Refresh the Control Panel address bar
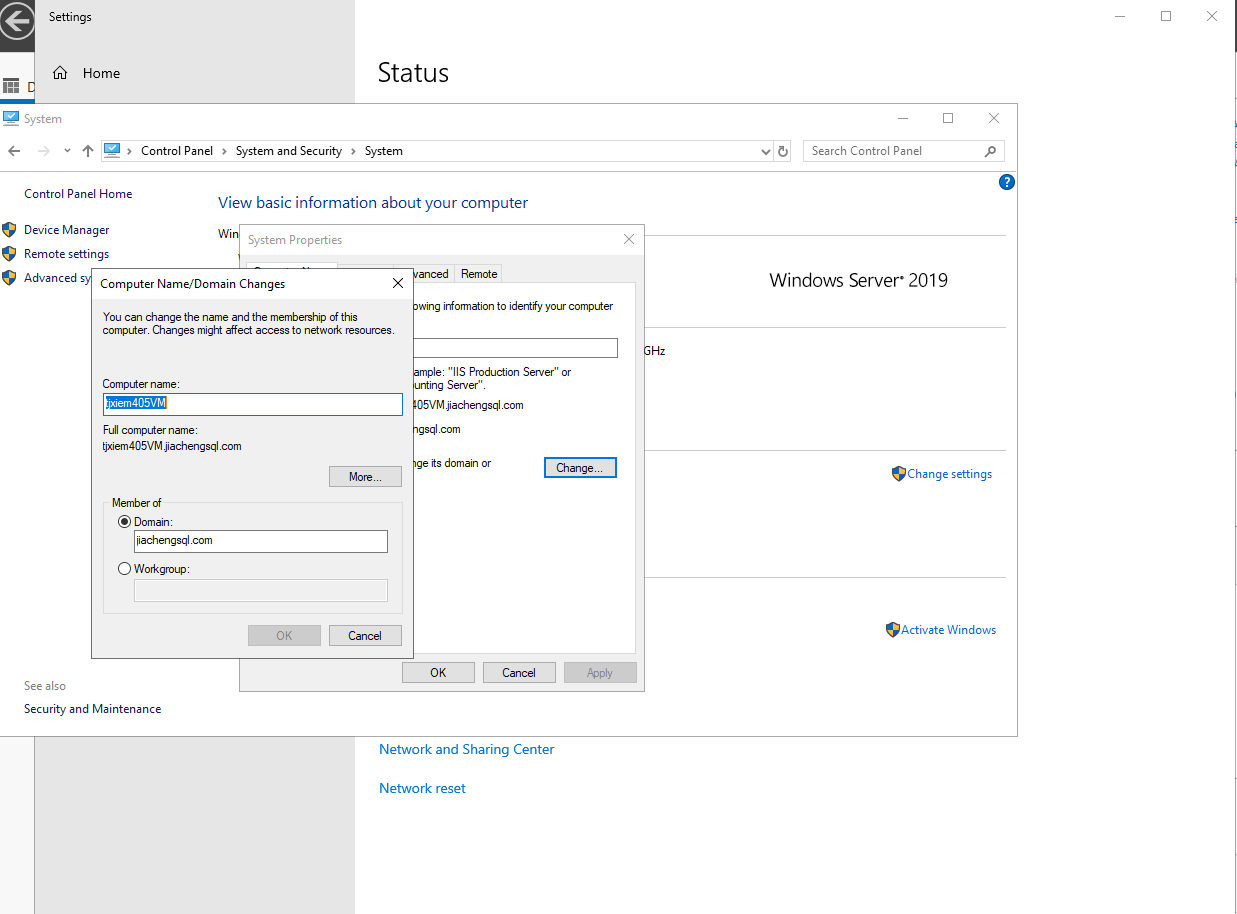 click(783, 151)
